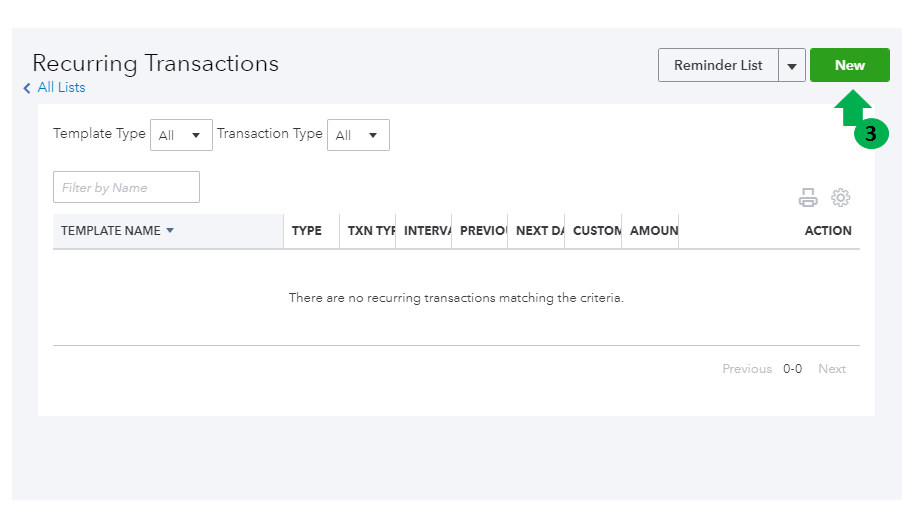
Task: Open the Reminder List button
Action: (x=717, y=65)
